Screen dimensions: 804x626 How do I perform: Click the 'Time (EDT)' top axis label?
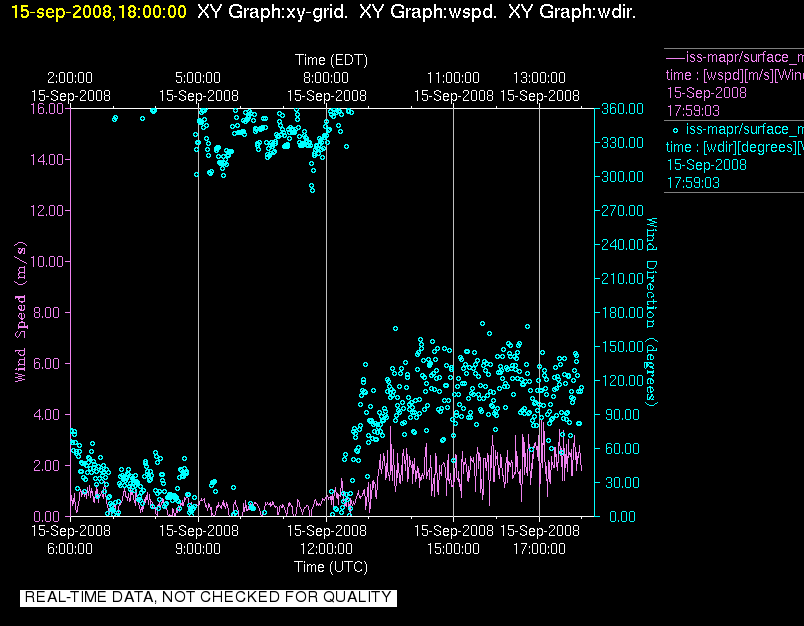point(331,60)
